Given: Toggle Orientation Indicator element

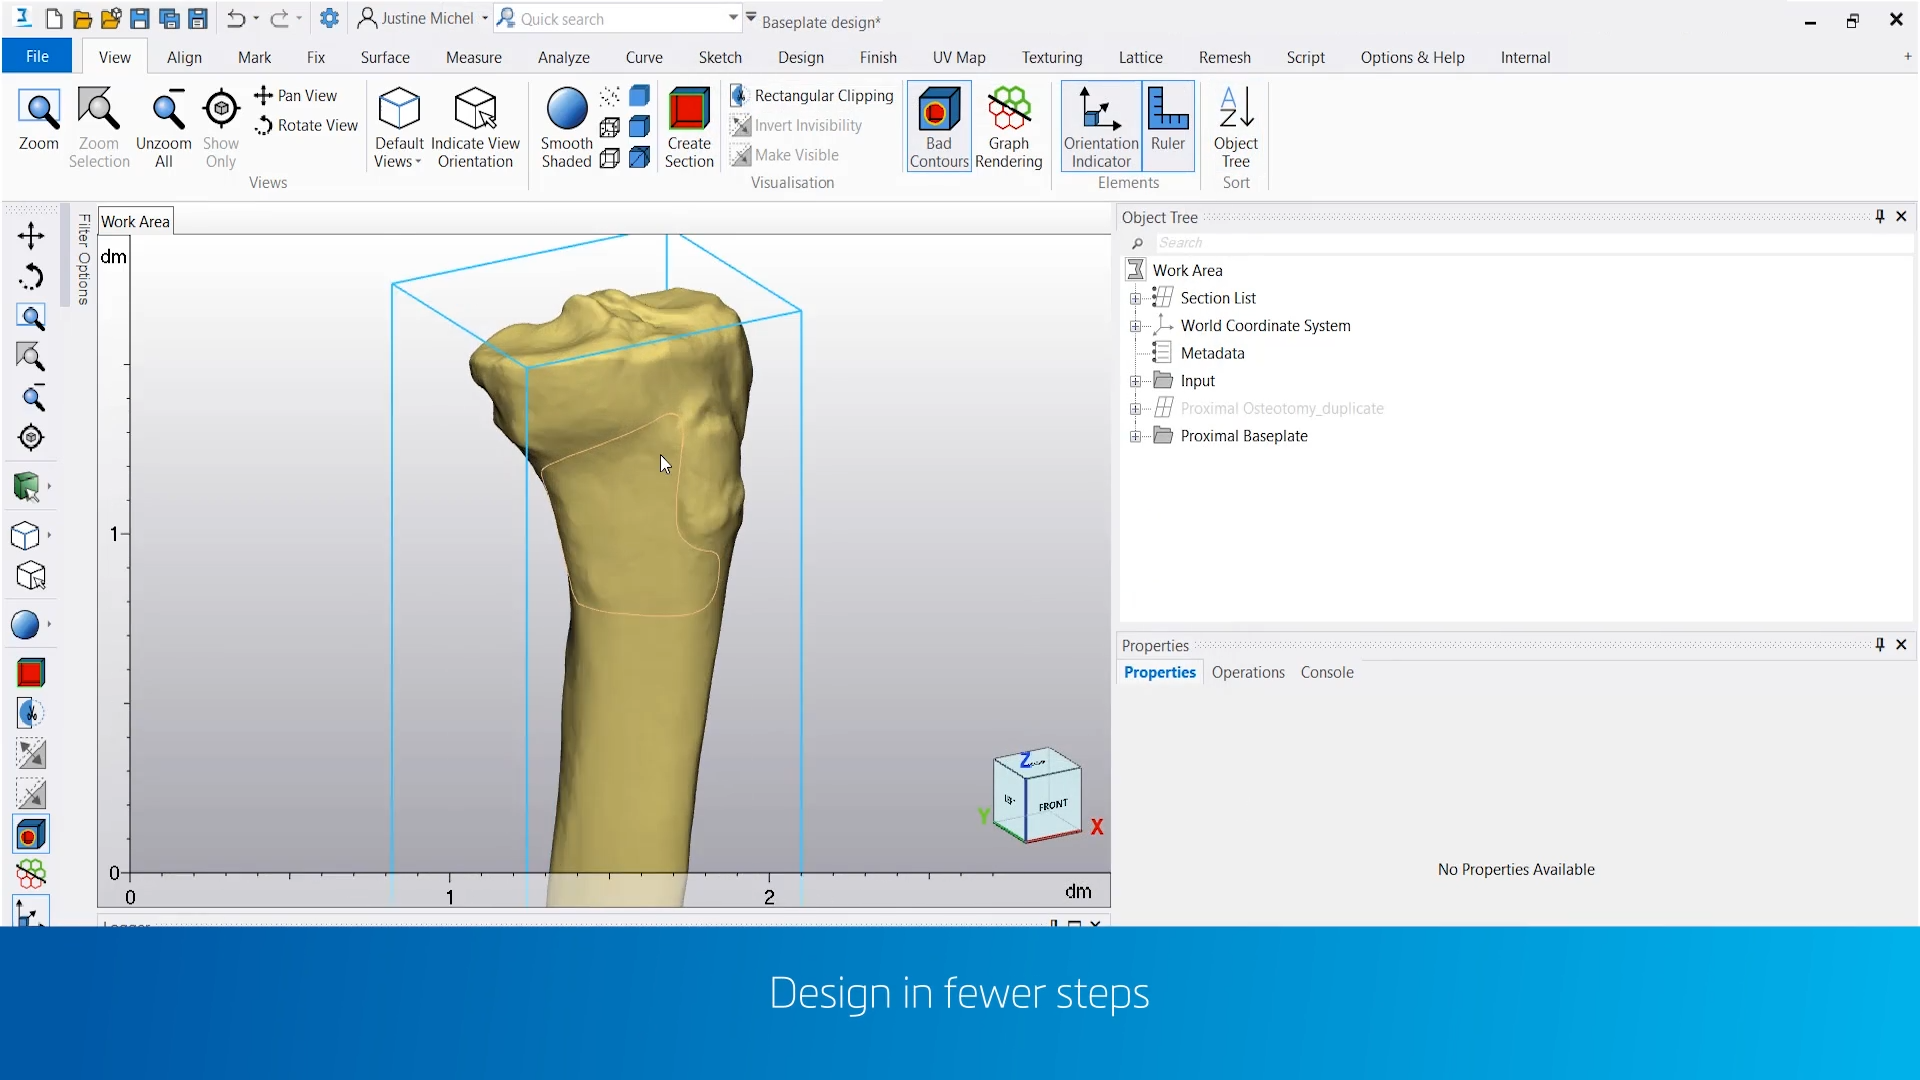Looking at the screenshot, I should point(1101,128).
